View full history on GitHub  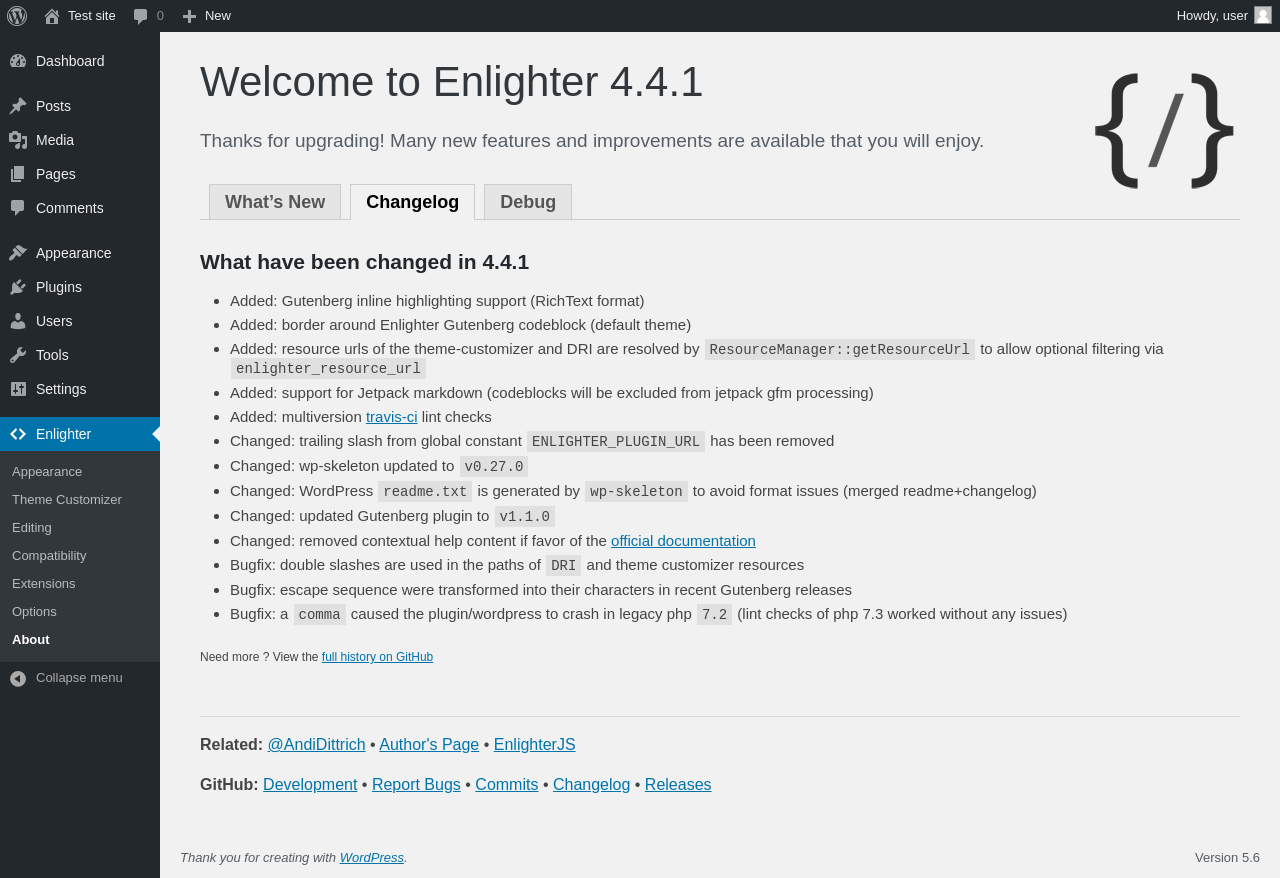point(377,657)
